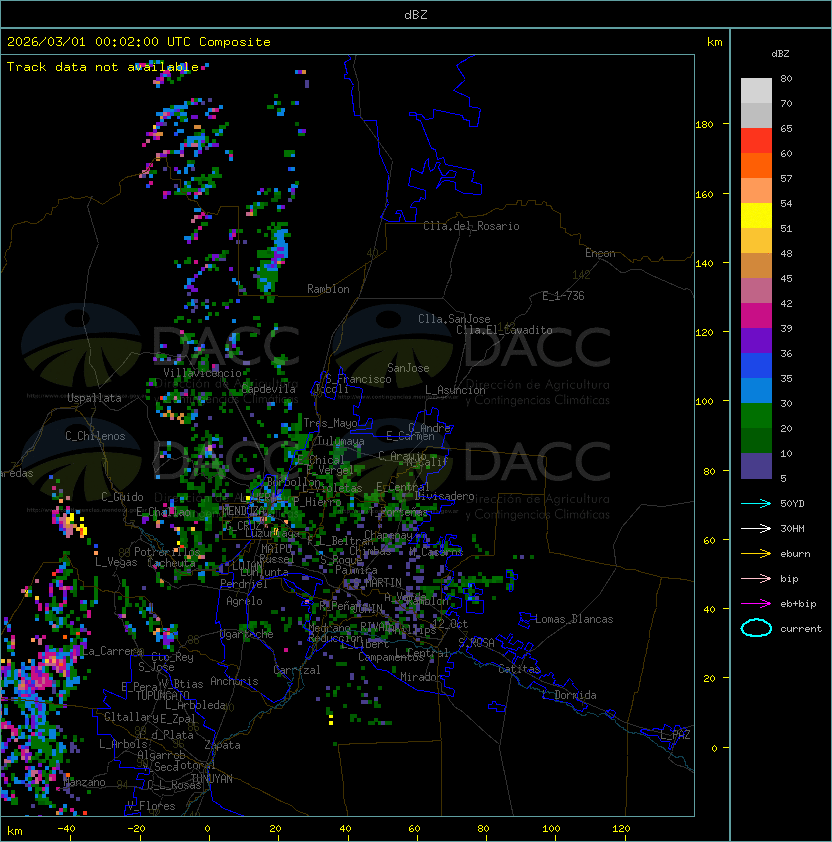The image size is (832, 842).
Task: Click the 'Encon' place label on map
Action: (600, 253)
